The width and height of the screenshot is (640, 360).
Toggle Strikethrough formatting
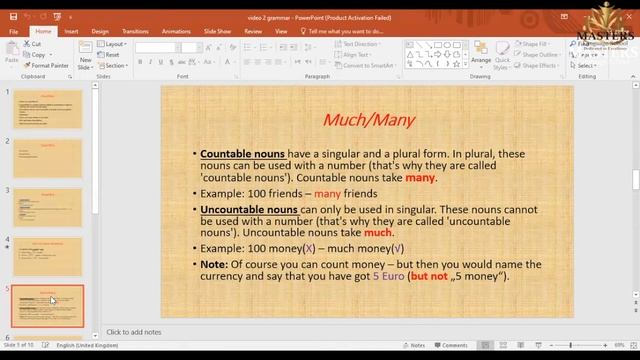point(182,62)
